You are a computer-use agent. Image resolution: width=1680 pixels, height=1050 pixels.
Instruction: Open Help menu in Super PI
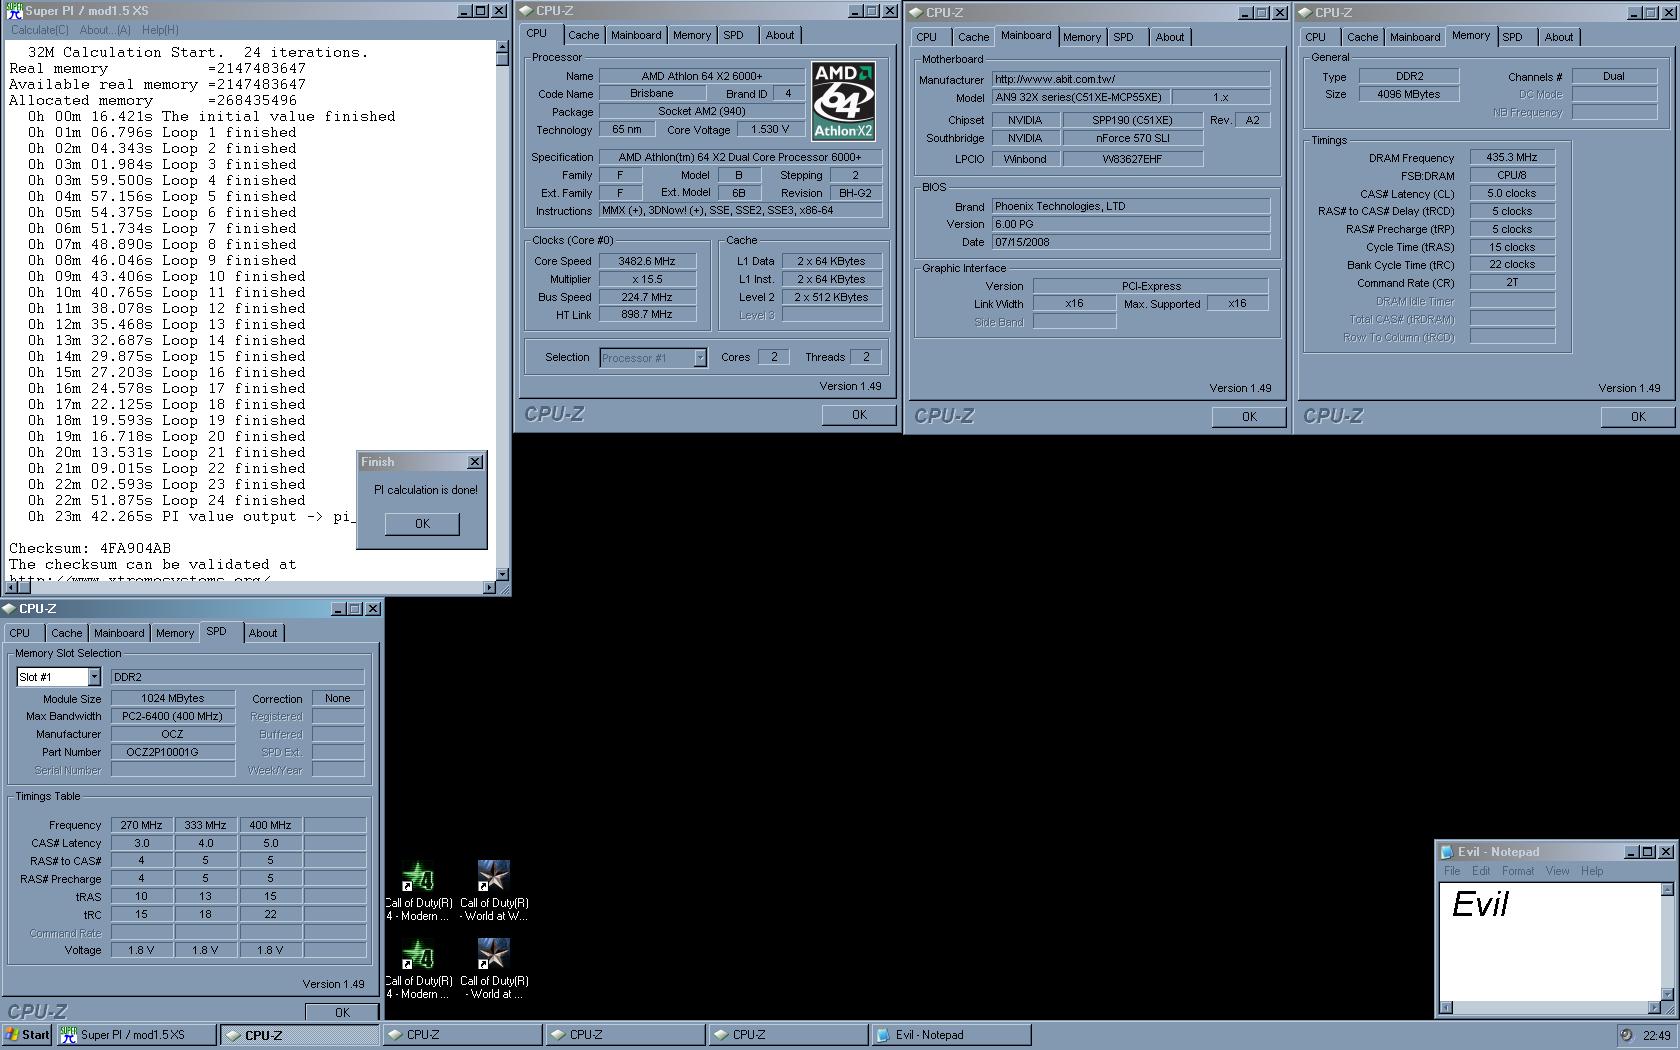click(160, 30)
